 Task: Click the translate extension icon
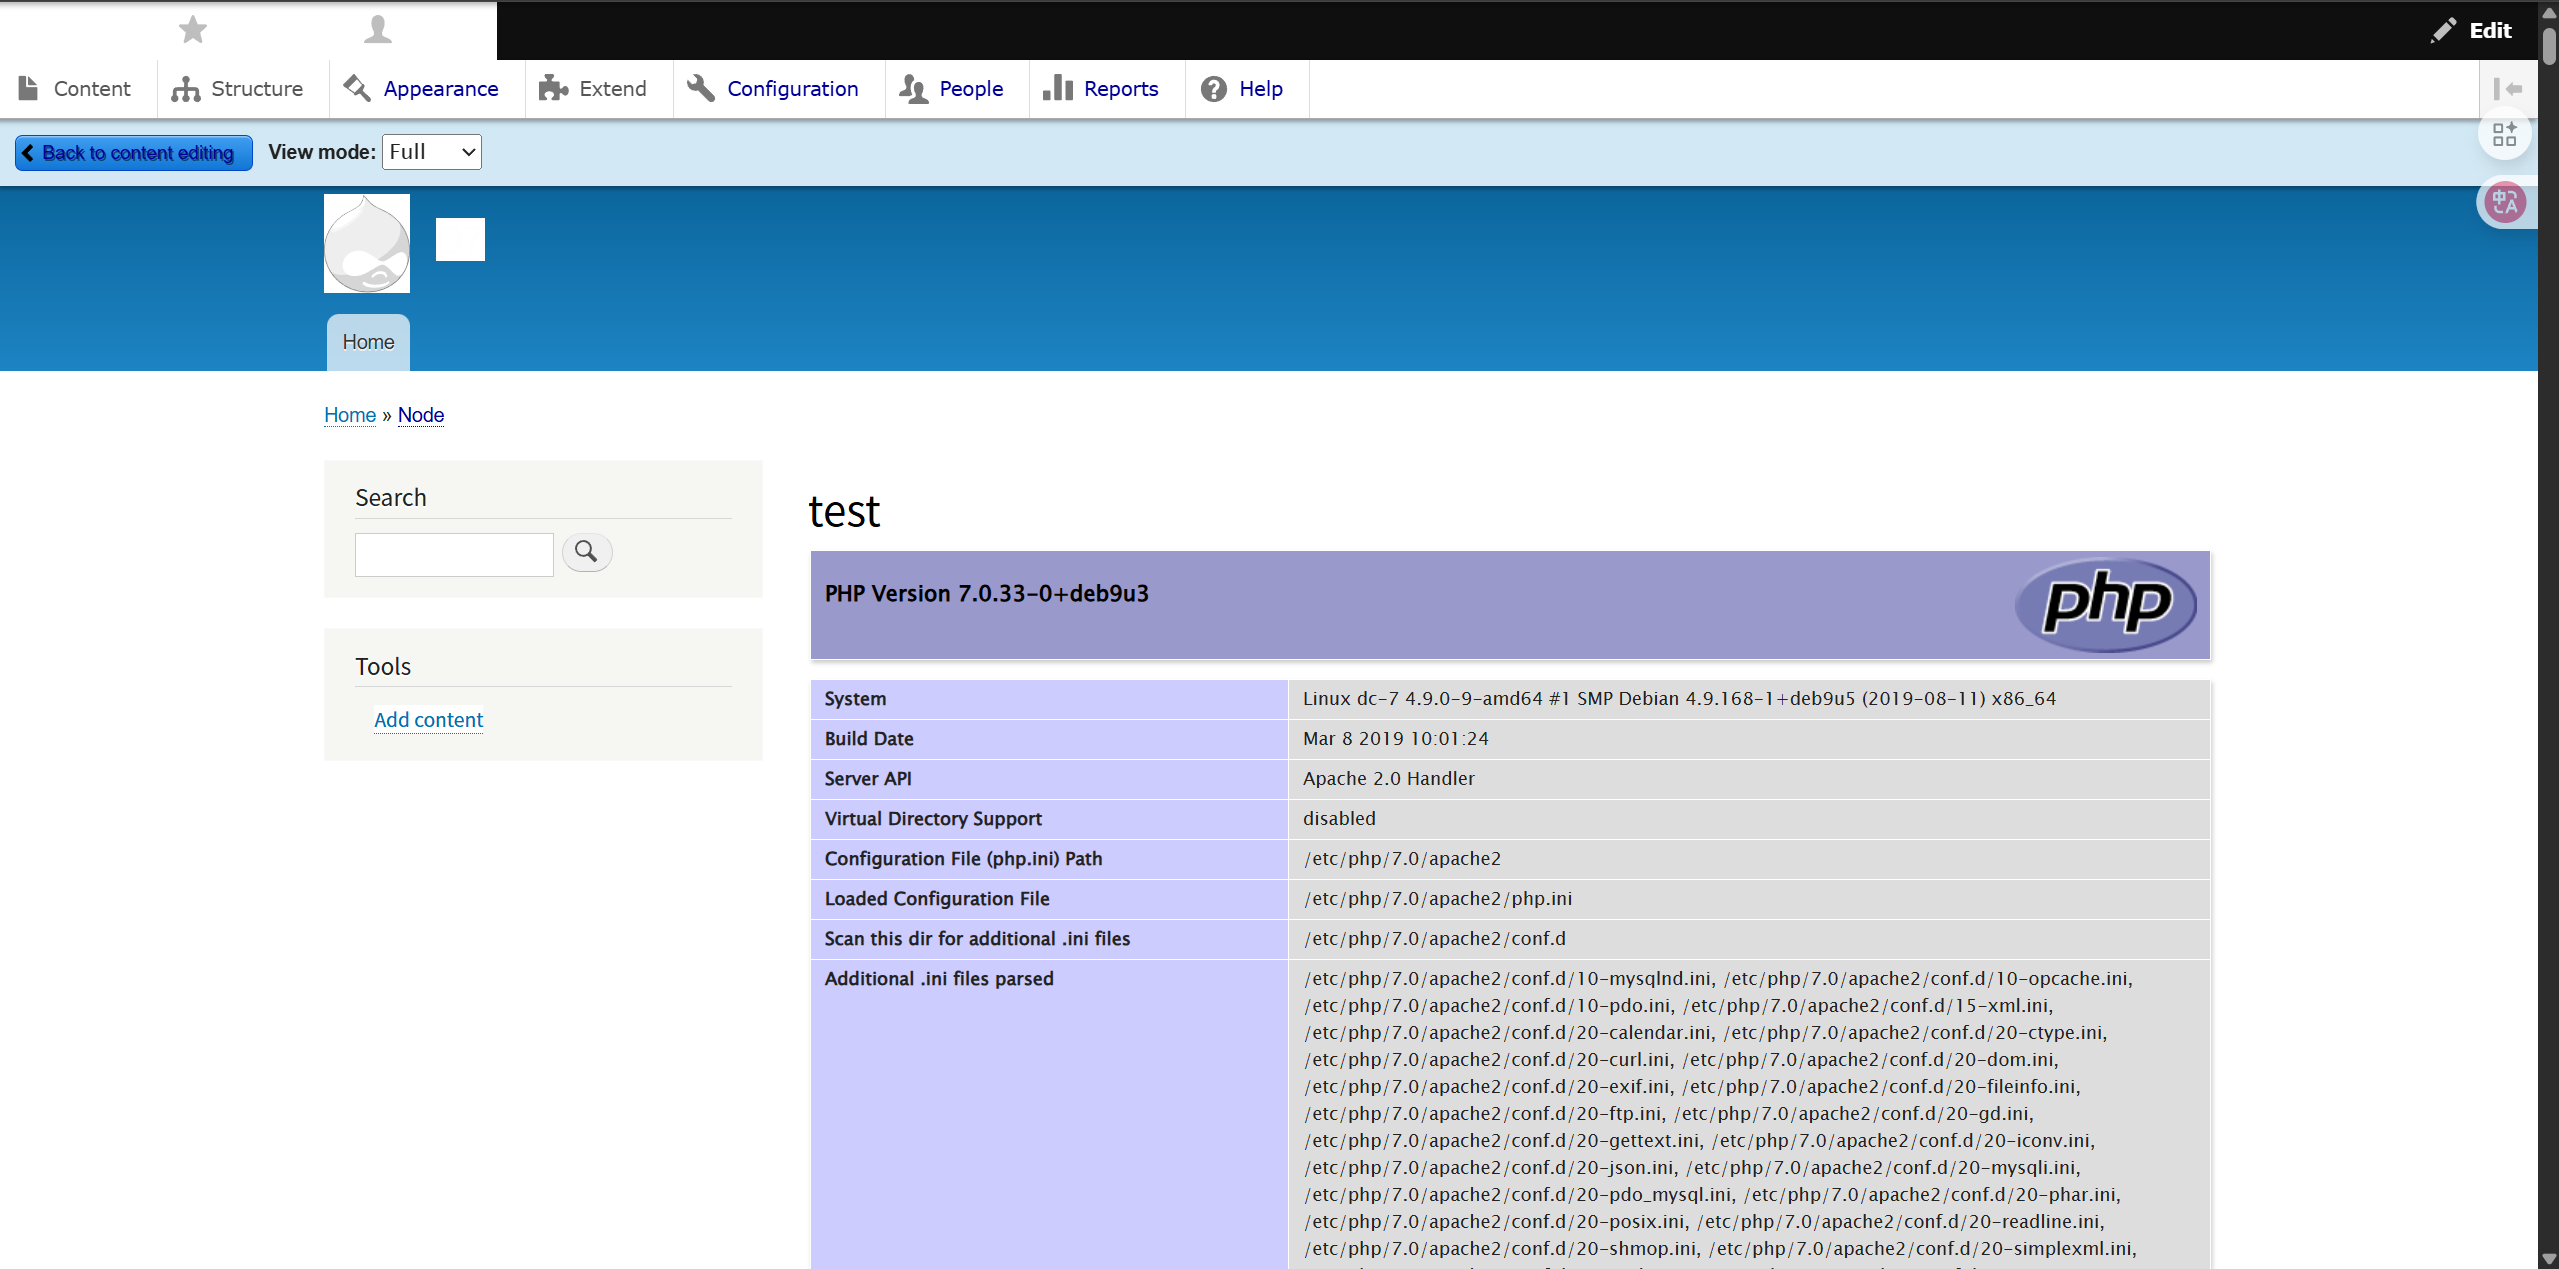coord(2505,203)
